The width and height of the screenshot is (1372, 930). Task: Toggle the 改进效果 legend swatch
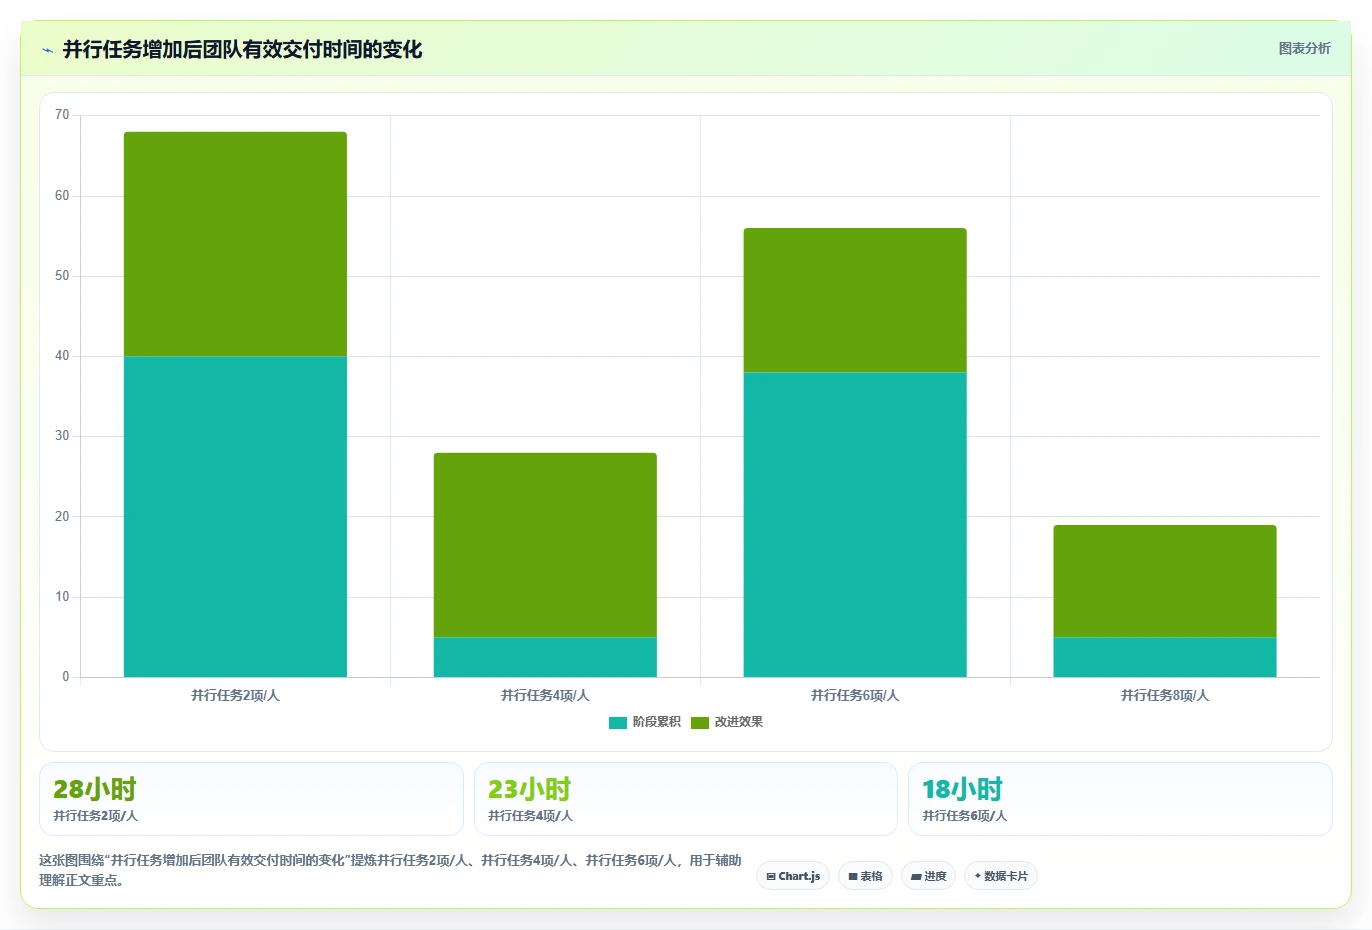tap(700, 723)
